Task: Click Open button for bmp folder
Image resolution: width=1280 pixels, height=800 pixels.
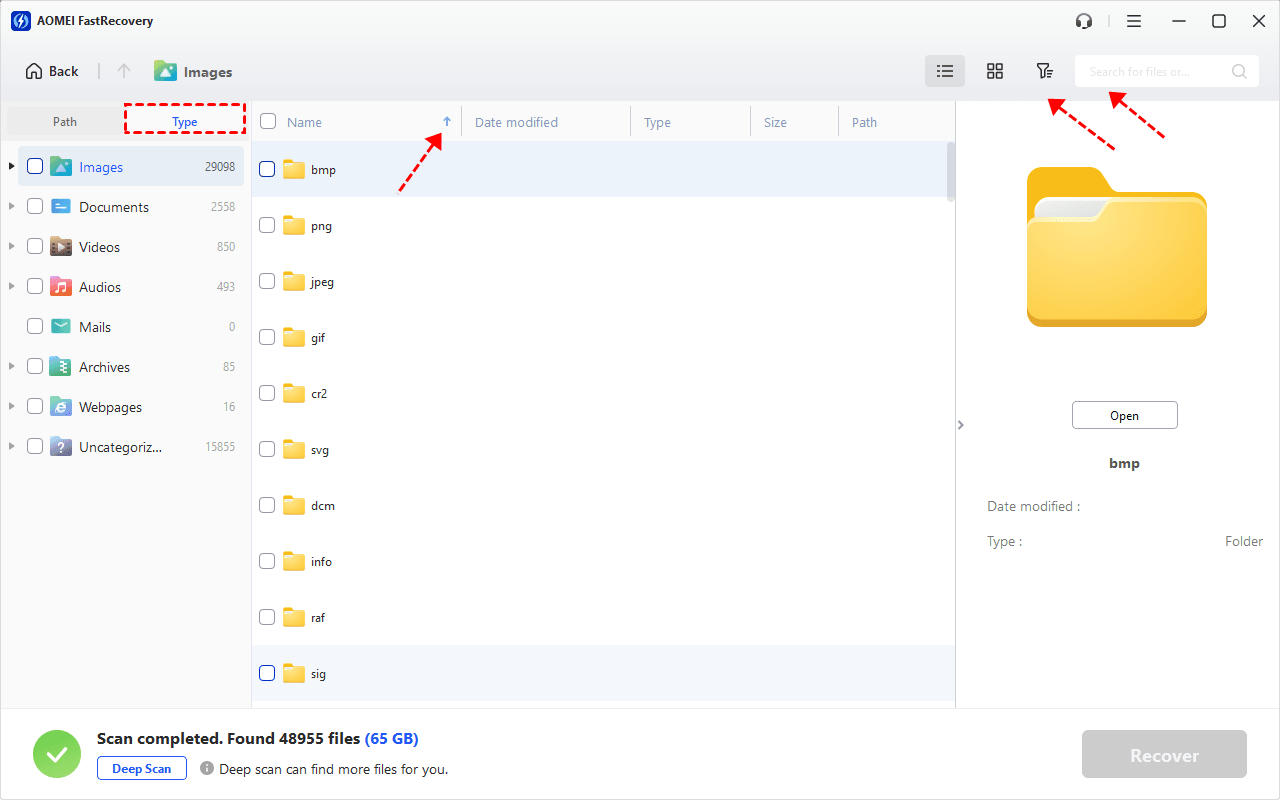Action: tap(1124, 416)
